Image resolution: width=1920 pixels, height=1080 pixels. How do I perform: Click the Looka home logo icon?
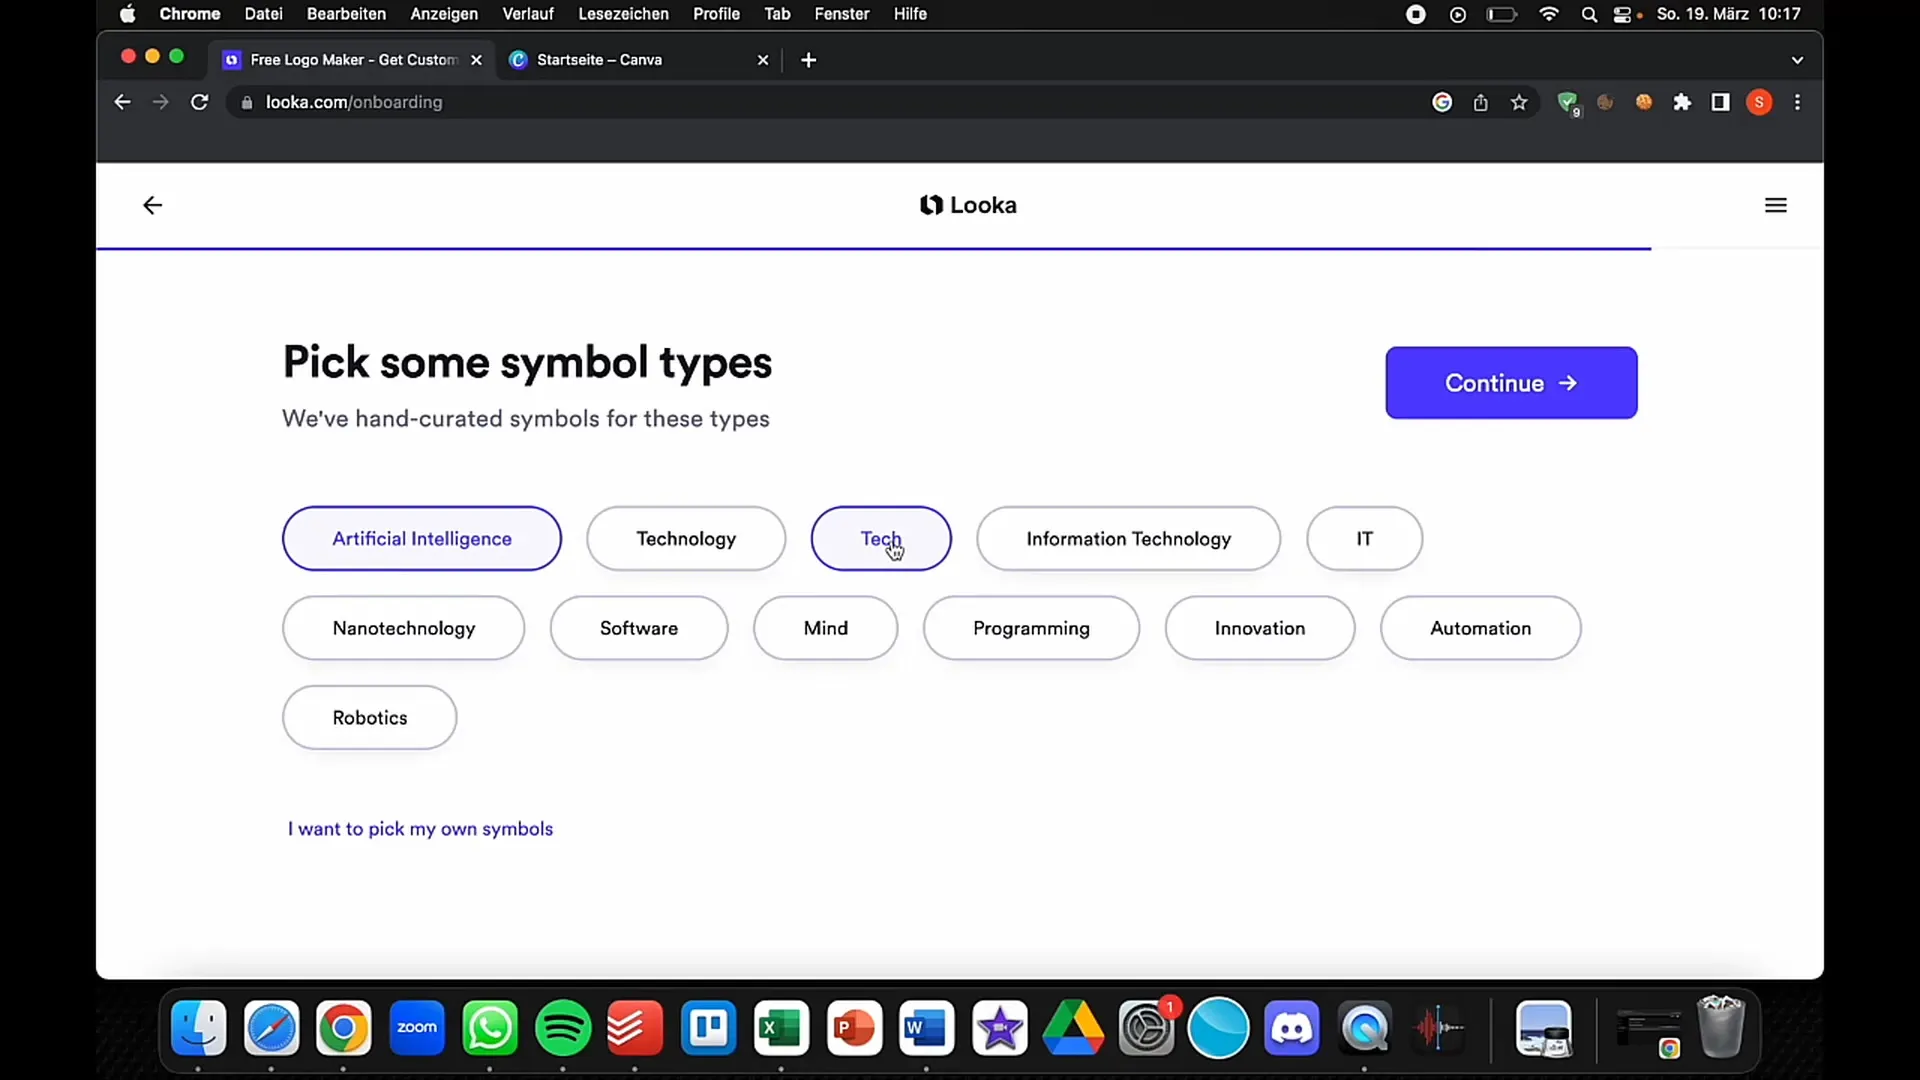[x=931, y=204]
